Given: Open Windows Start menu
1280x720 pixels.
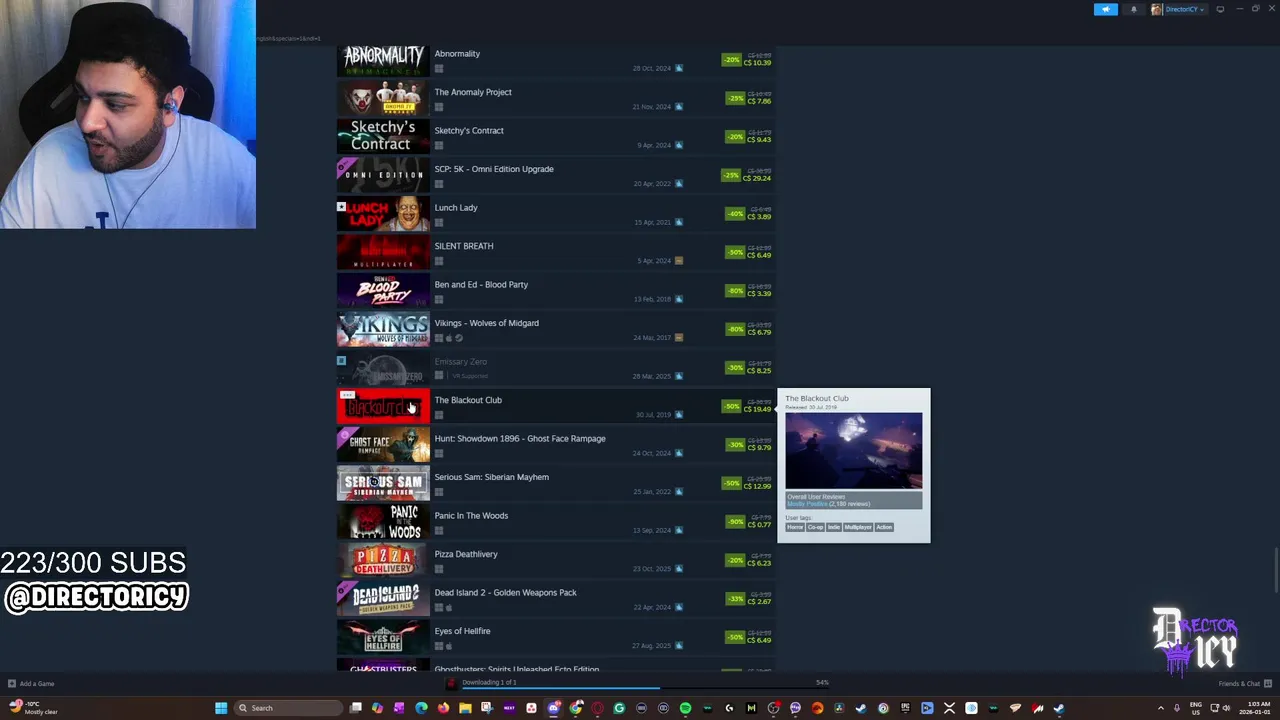Looking at the screenshot, I should (x=221, y=708).
